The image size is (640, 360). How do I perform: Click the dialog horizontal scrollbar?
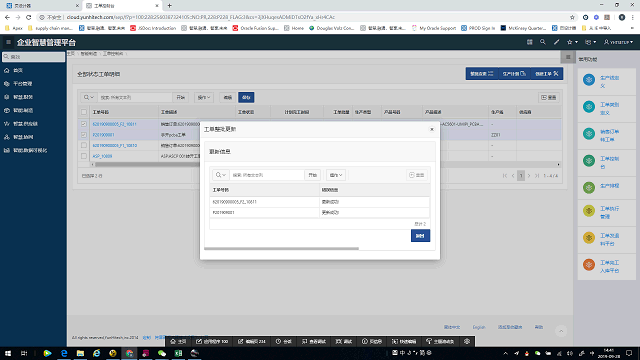click(x=281, y=248)
